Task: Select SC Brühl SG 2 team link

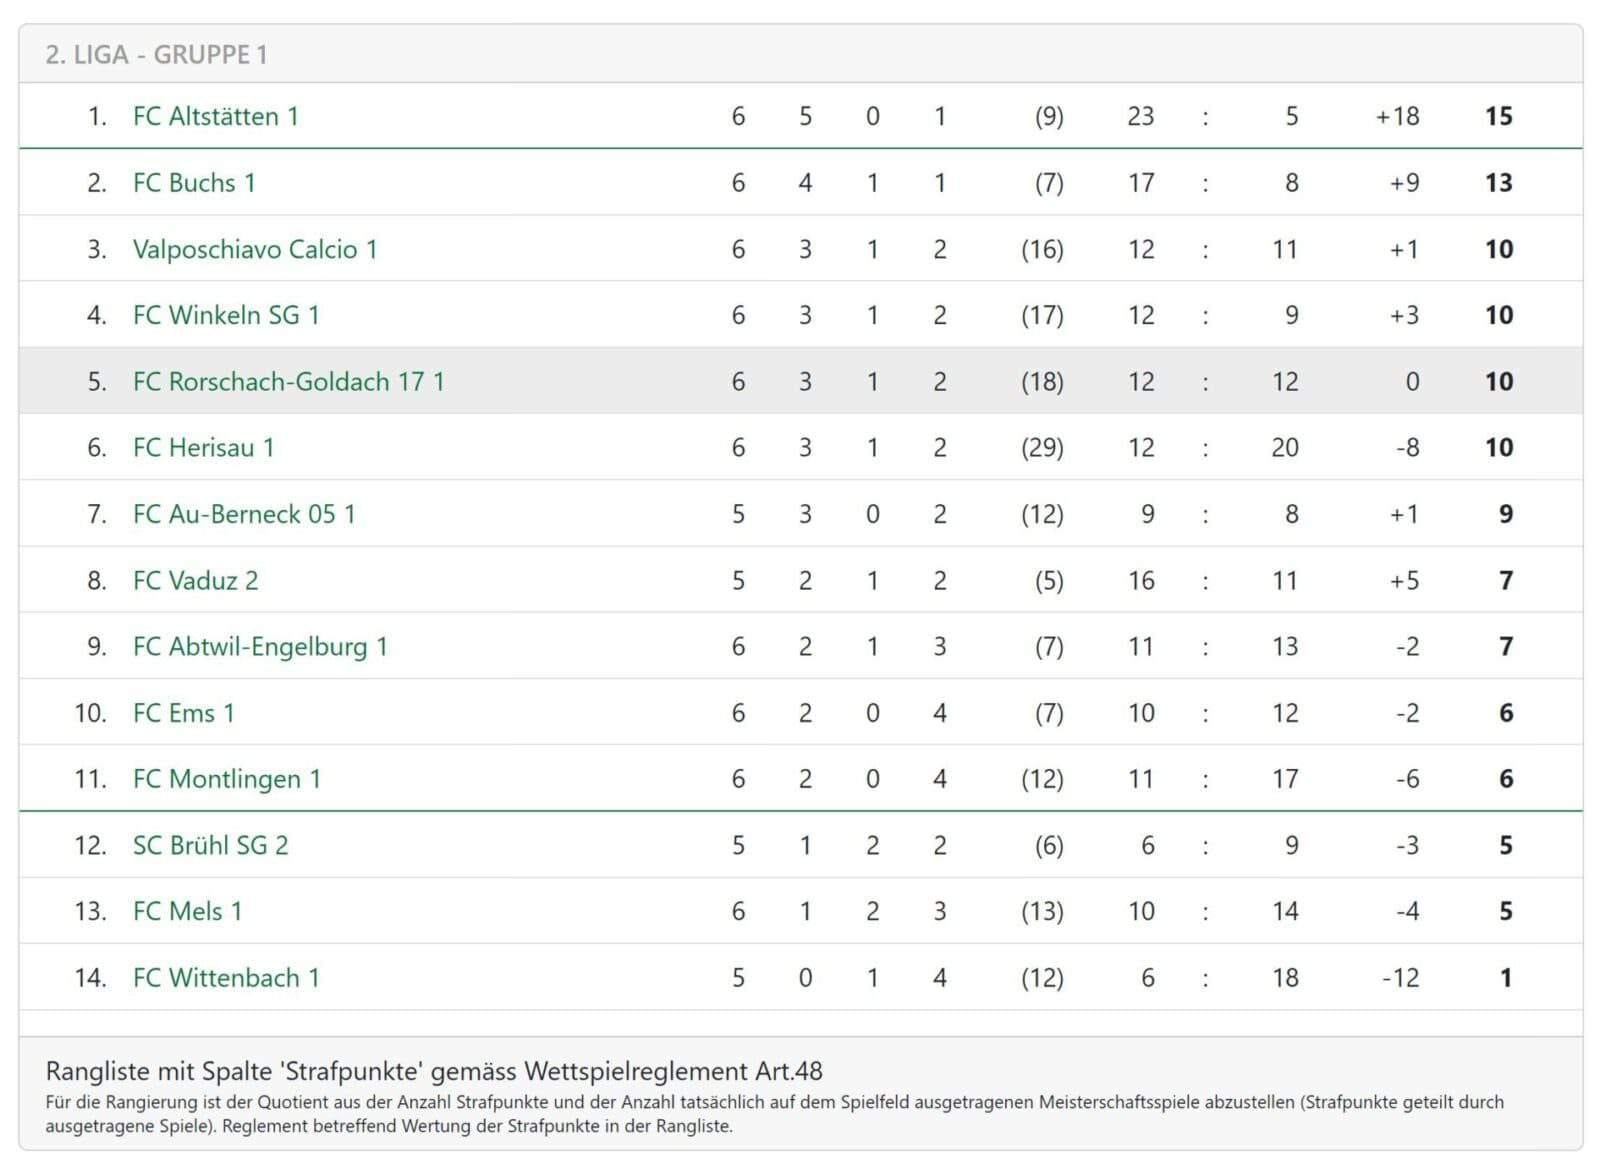Action: tap(210, 845)
